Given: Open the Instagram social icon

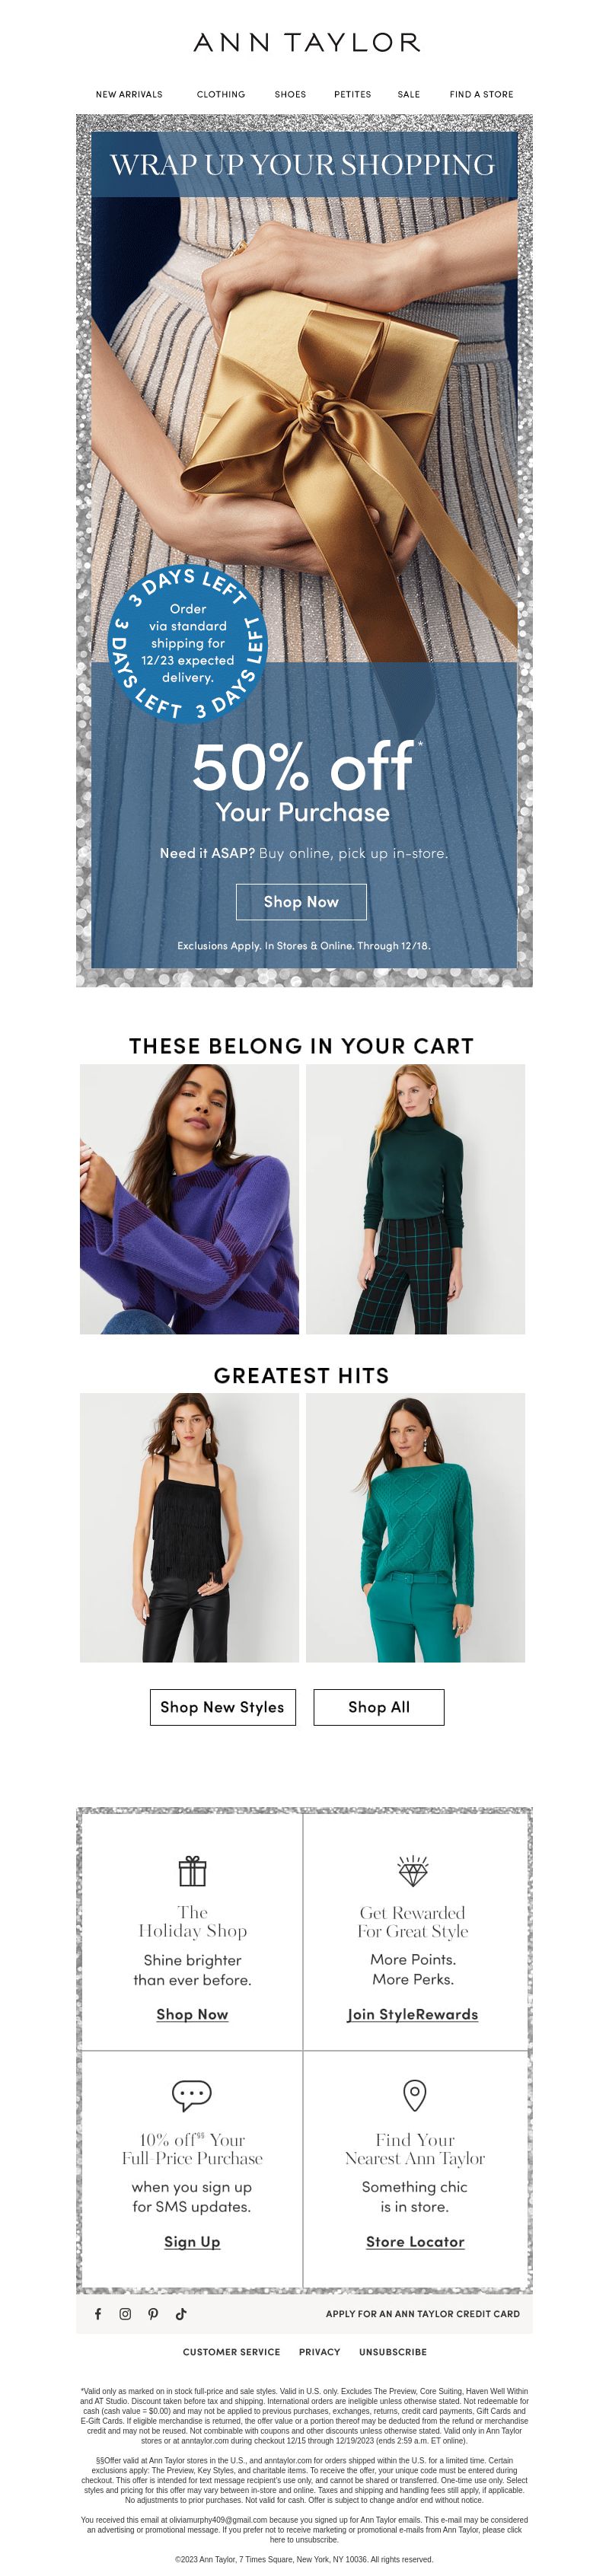Looking at the screenshot, I should coord(125,2313).
